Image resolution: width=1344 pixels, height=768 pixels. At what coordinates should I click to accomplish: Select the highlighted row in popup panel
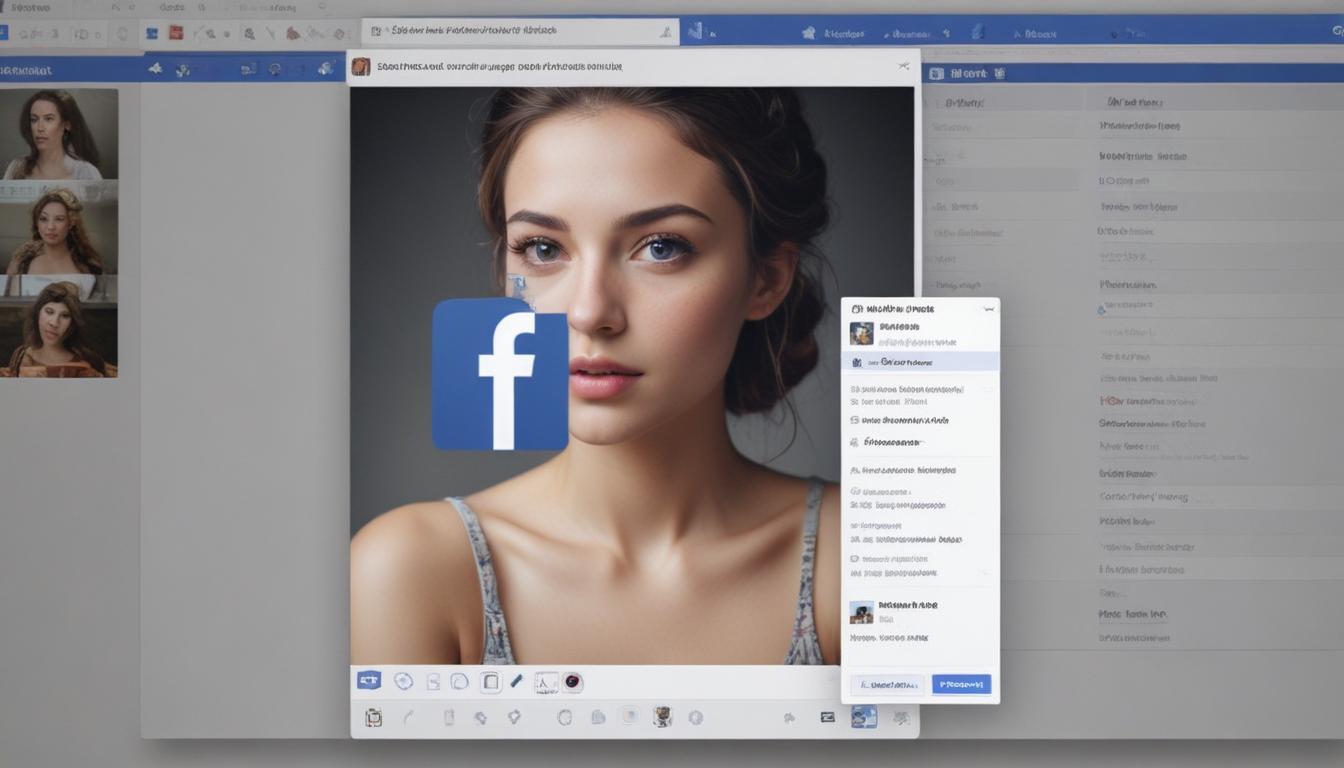[x=920, y=362]
